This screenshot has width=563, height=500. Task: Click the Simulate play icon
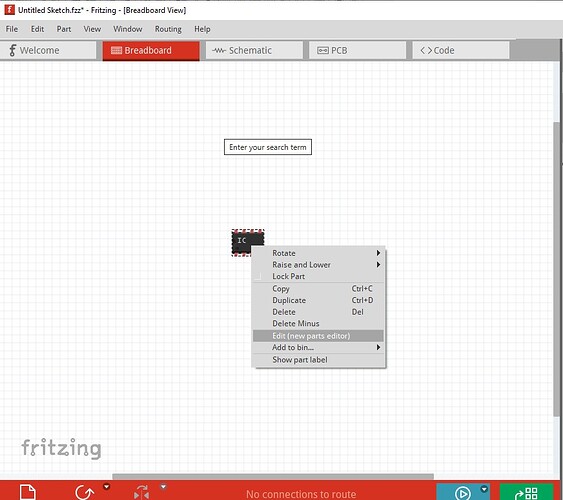[x=463, y=493]
